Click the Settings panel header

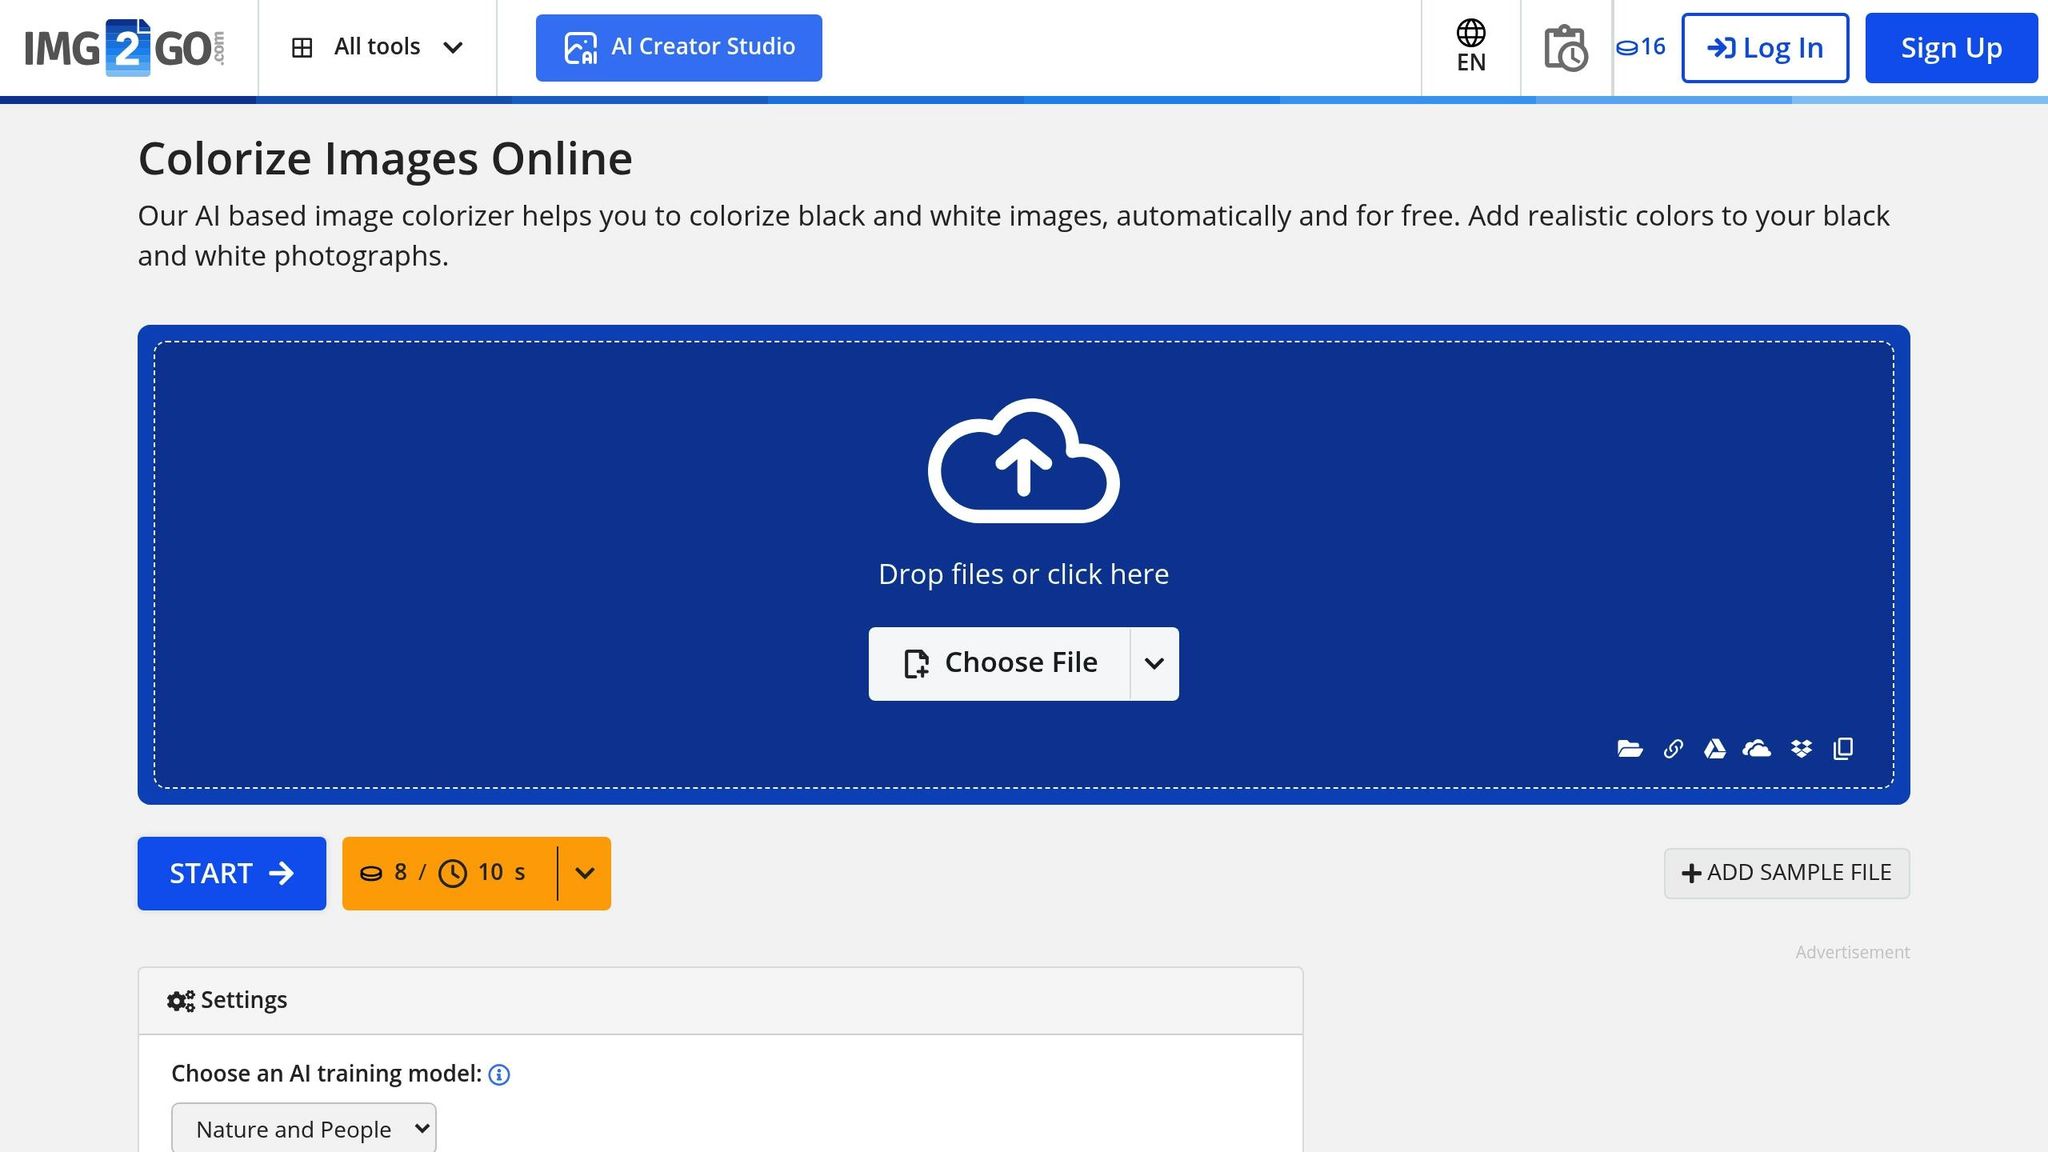point(720,1001)
